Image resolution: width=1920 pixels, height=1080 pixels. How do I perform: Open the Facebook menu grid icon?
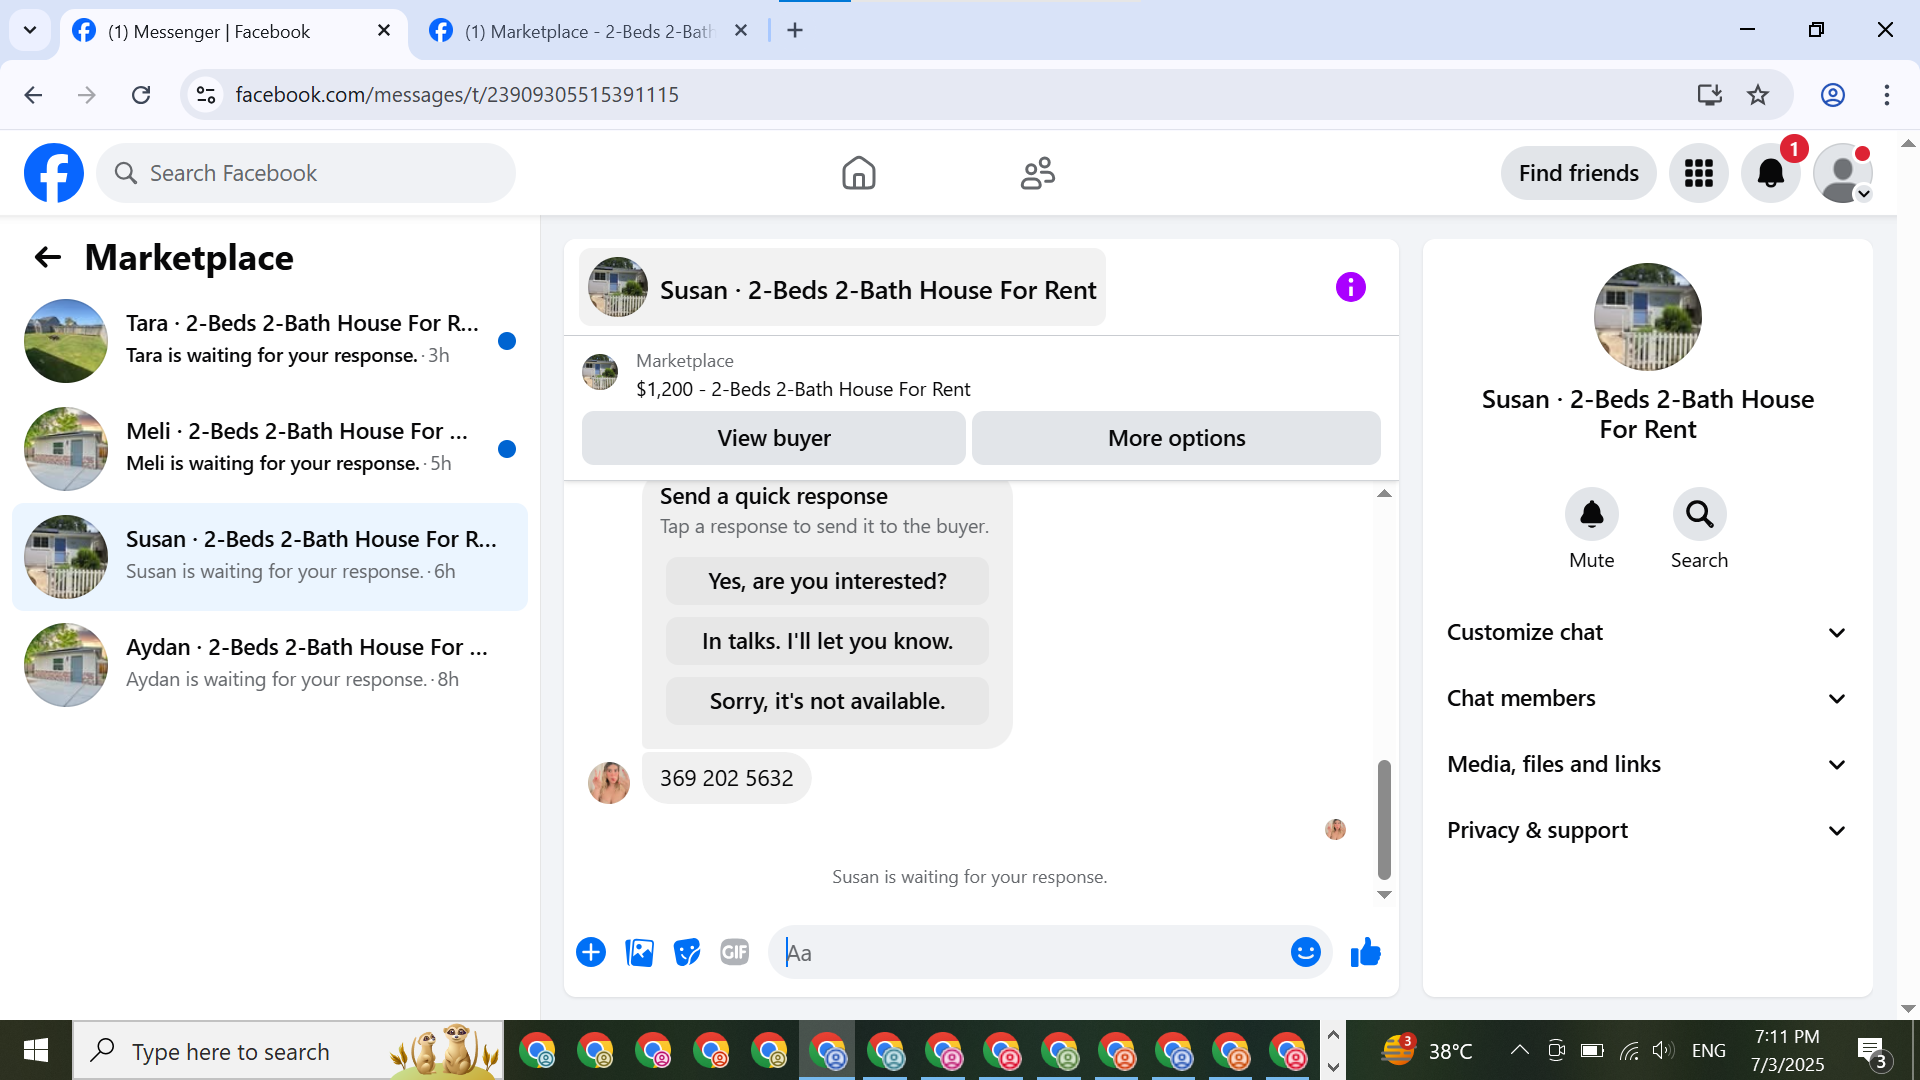tap(1698, 174)
